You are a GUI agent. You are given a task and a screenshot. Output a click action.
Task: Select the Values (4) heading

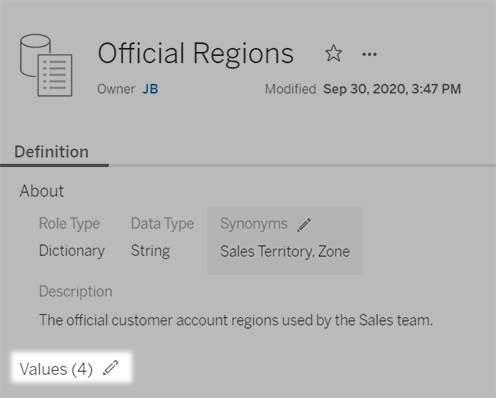56,369
